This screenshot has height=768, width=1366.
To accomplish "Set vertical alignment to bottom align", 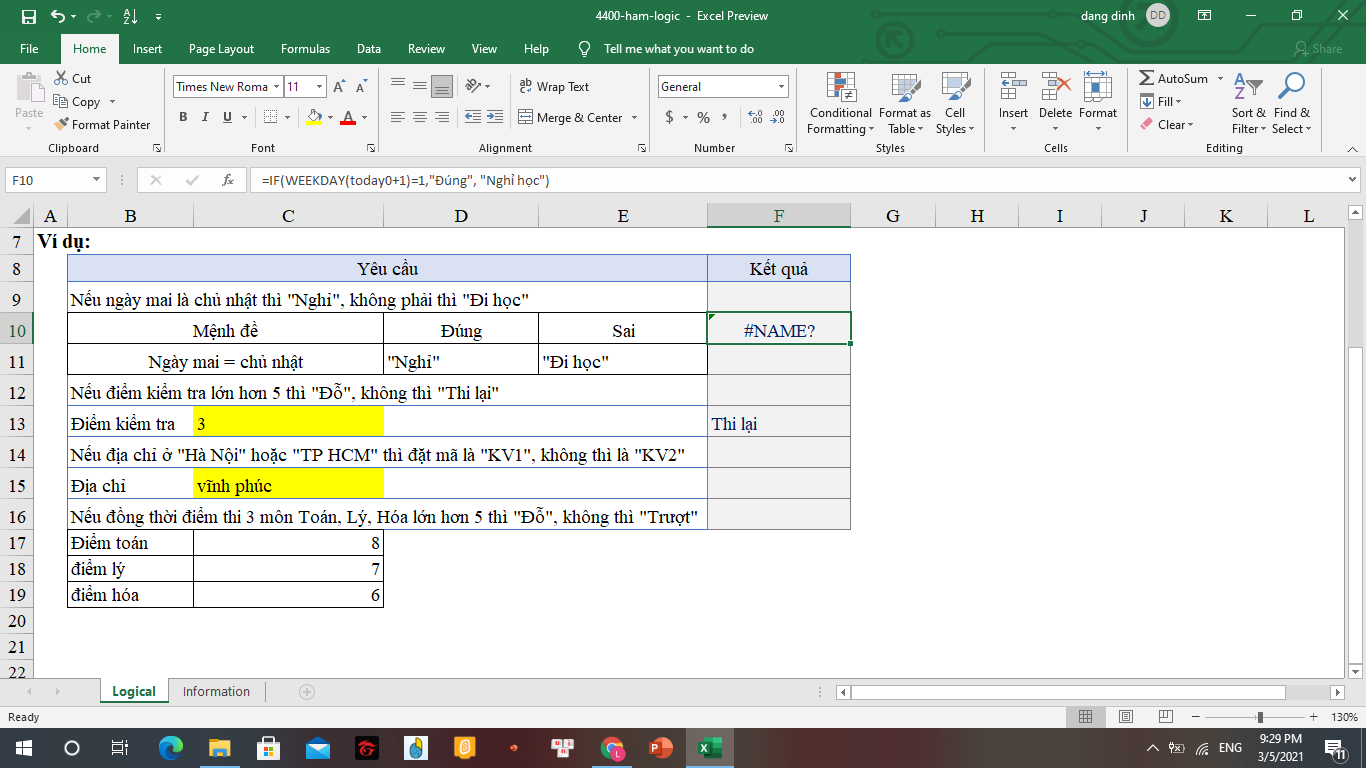I will click(x=441, y=87).
